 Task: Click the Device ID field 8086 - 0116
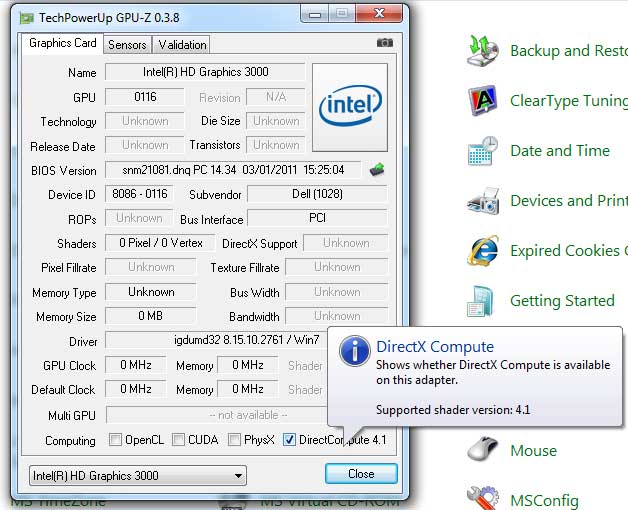pos(139,194)
